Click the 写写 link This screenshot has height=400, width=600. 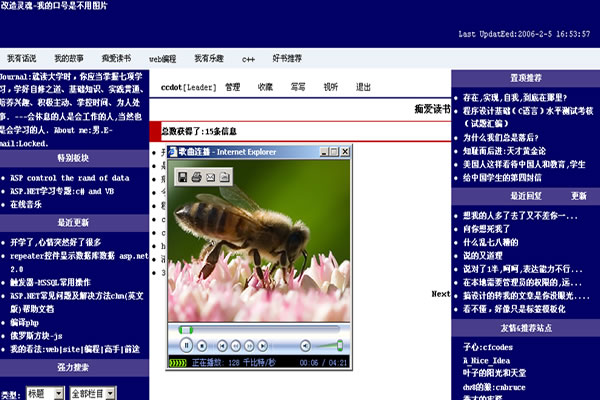click(298, 87)
